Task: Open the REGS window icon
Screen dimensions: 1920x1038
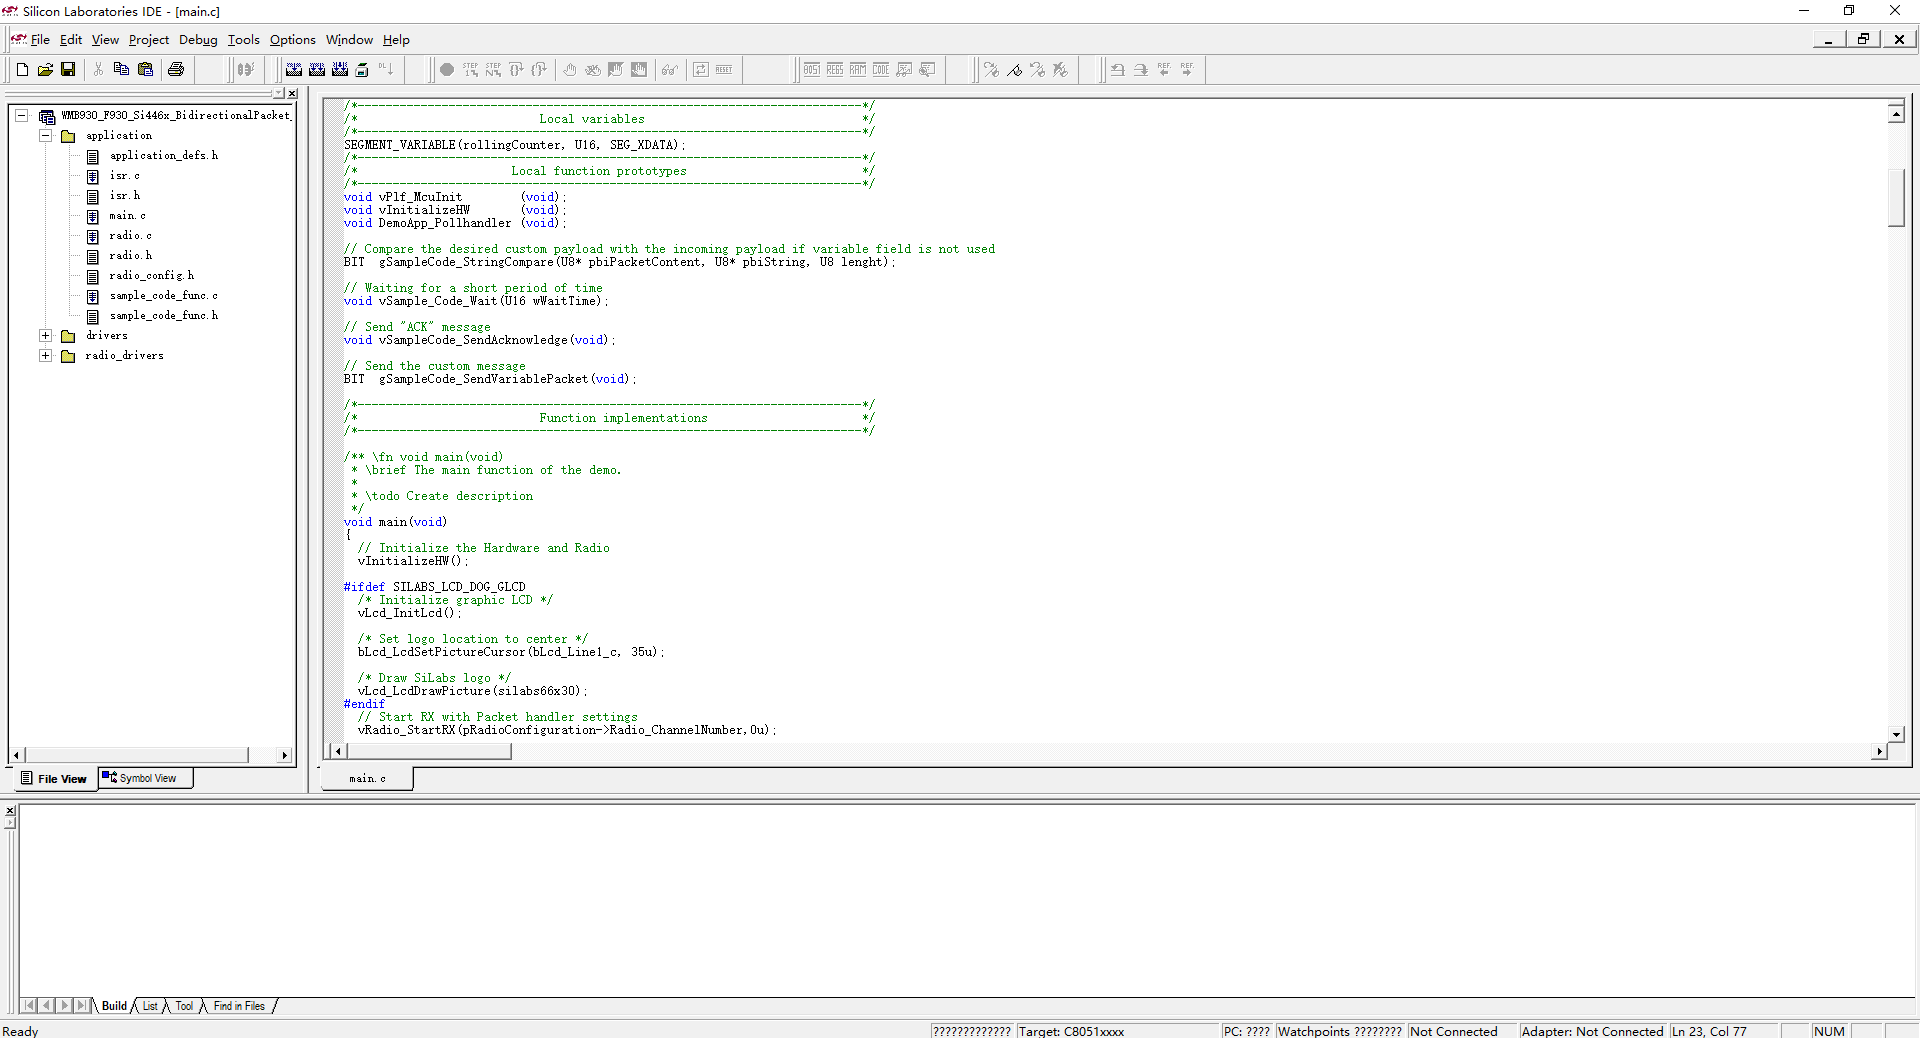Action: [x=835, y=69]
